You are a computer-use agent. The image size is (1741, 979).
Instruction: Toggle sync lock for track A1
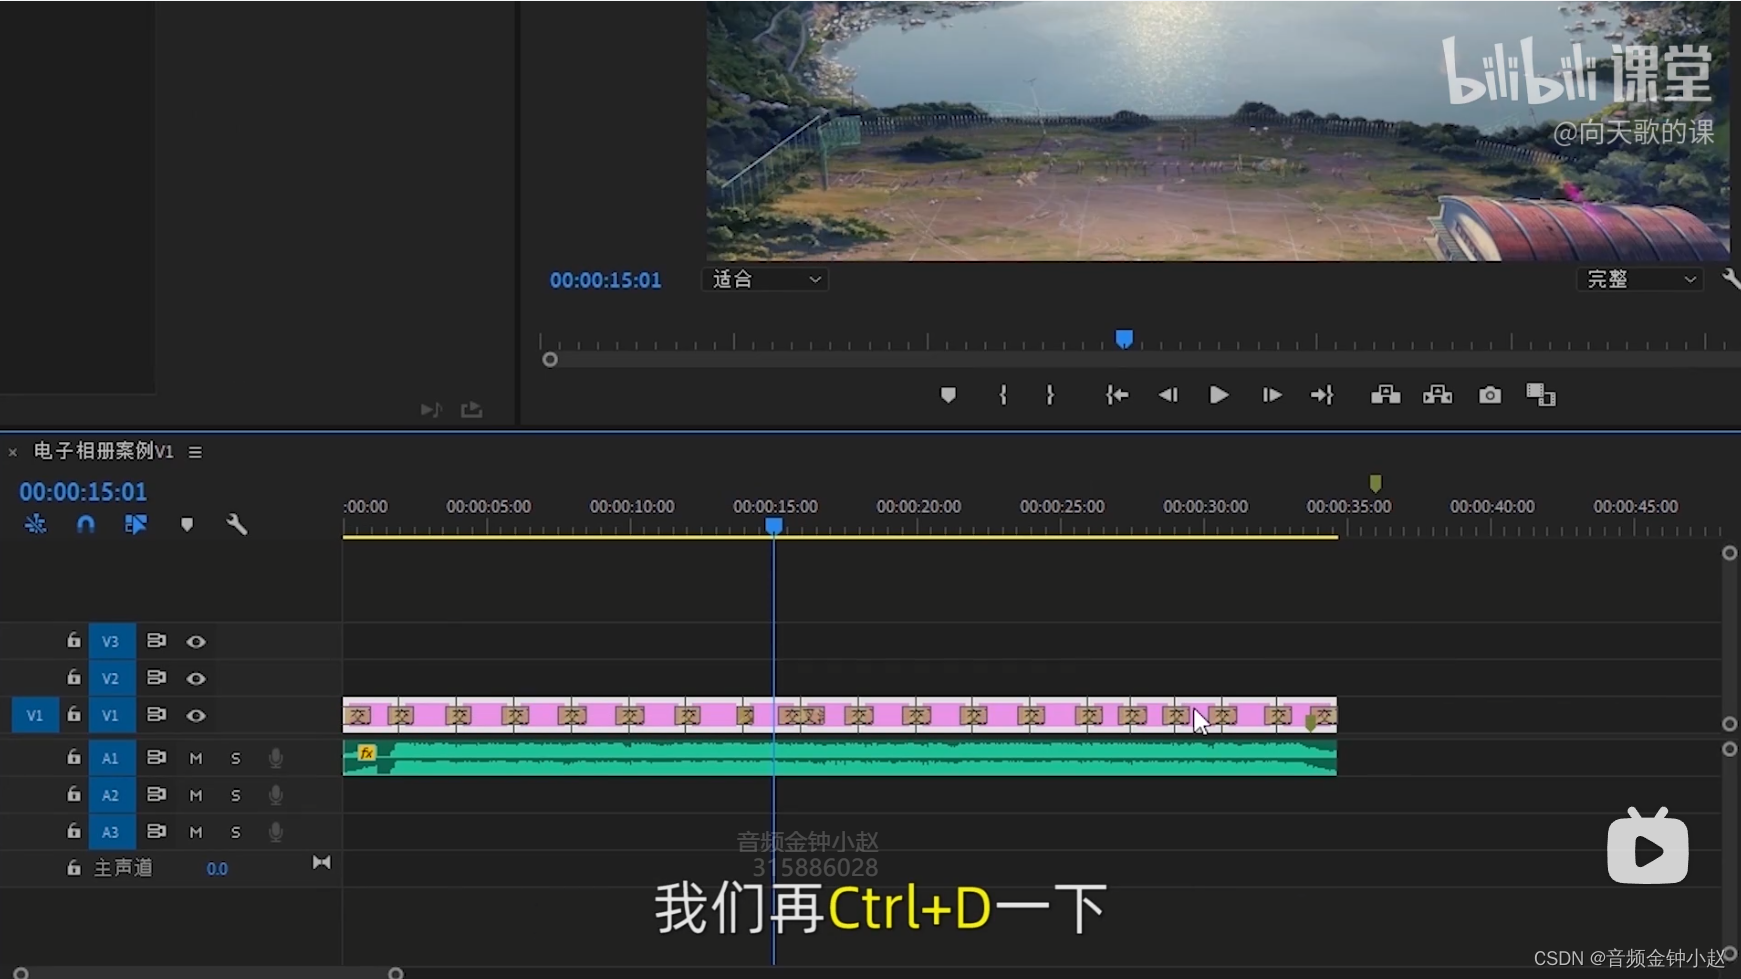[x=156, y=757]
